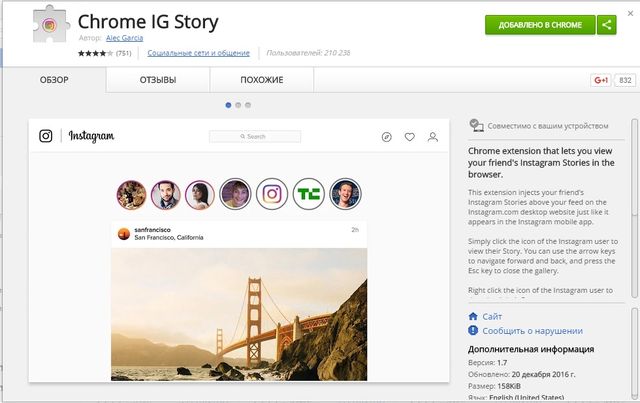Screen dimensions: 640x403
Task: Open the TechCrunch TC story avatar
Action: coord(309,194)
